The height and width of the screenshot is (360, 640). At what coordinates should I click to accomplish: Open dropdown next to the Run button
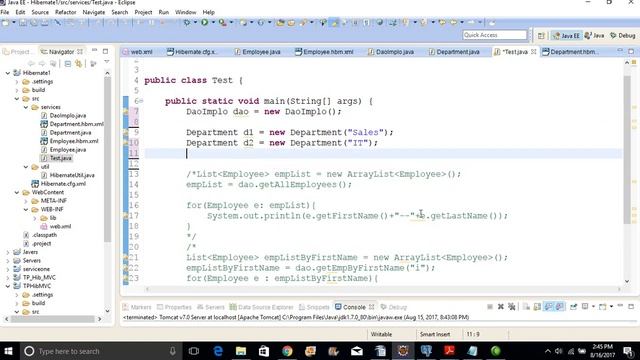pyautogui.click(x=213, y=22)
